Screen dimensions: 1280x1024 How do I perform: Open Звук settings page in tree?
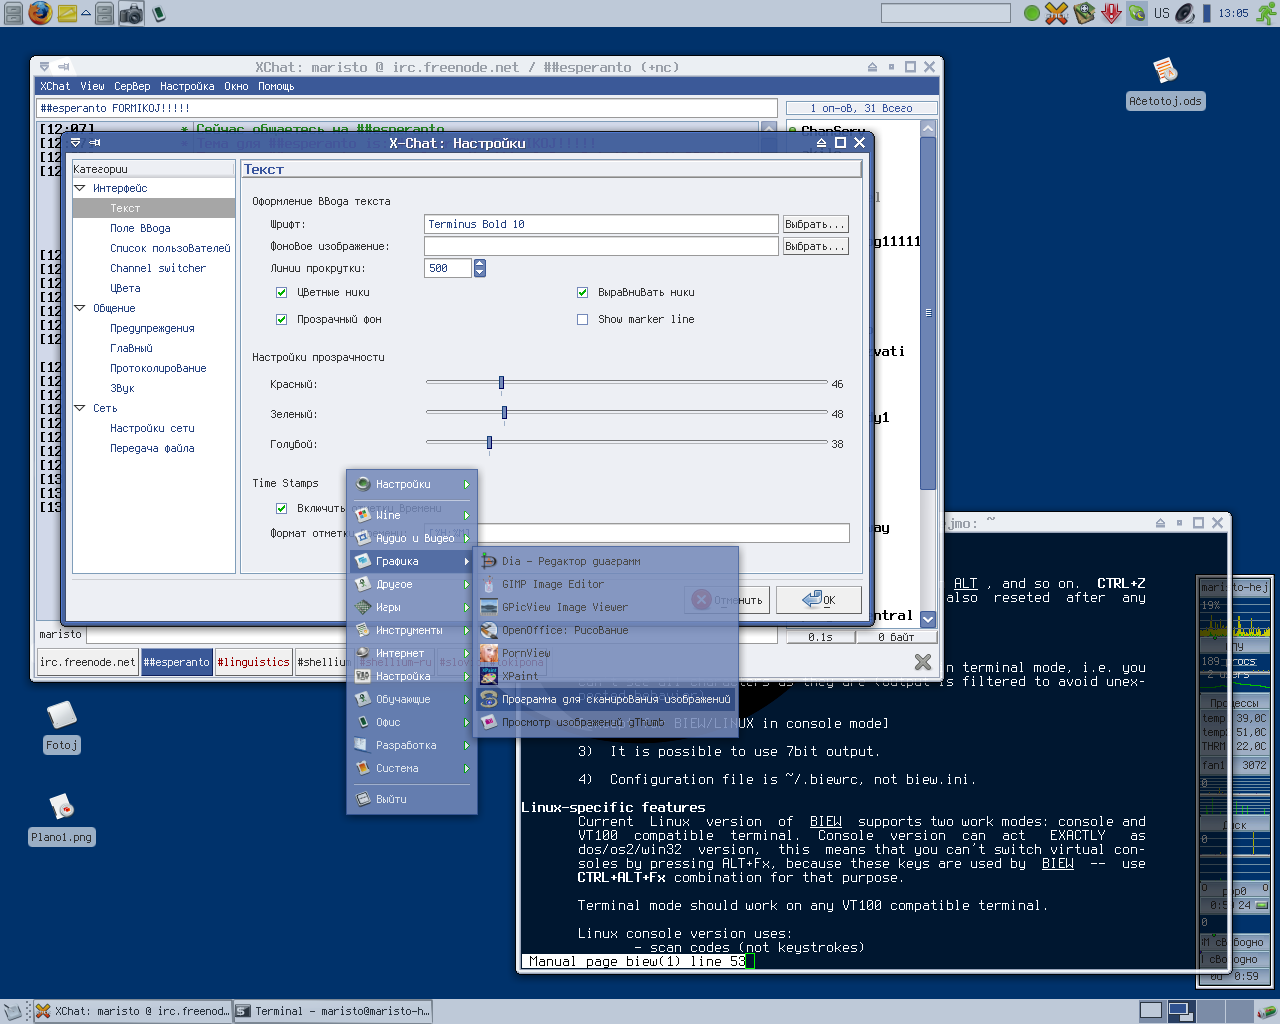[x=122, y=388]
